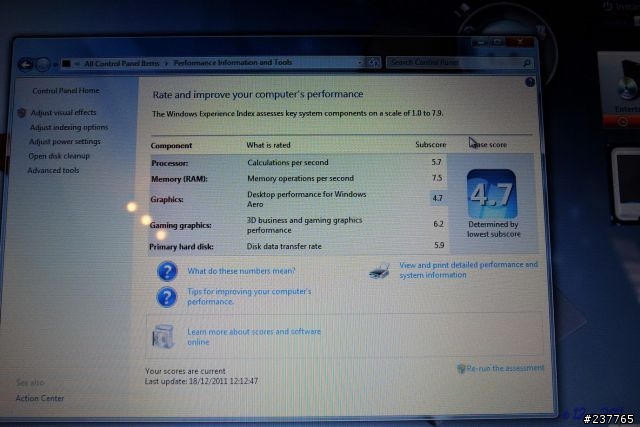Open Control Panel Home
The image size is (640, 427).
66,91
